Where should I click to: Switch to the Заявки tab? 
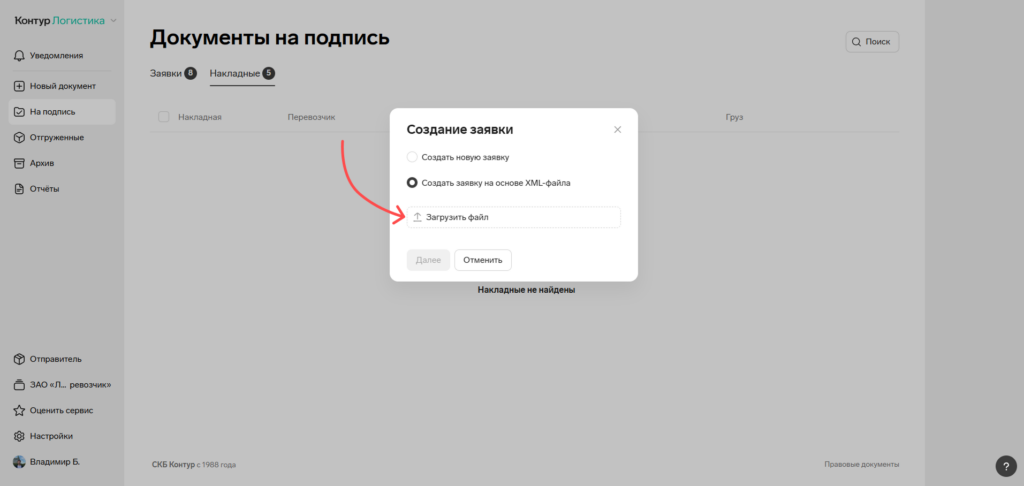point(173,73)
